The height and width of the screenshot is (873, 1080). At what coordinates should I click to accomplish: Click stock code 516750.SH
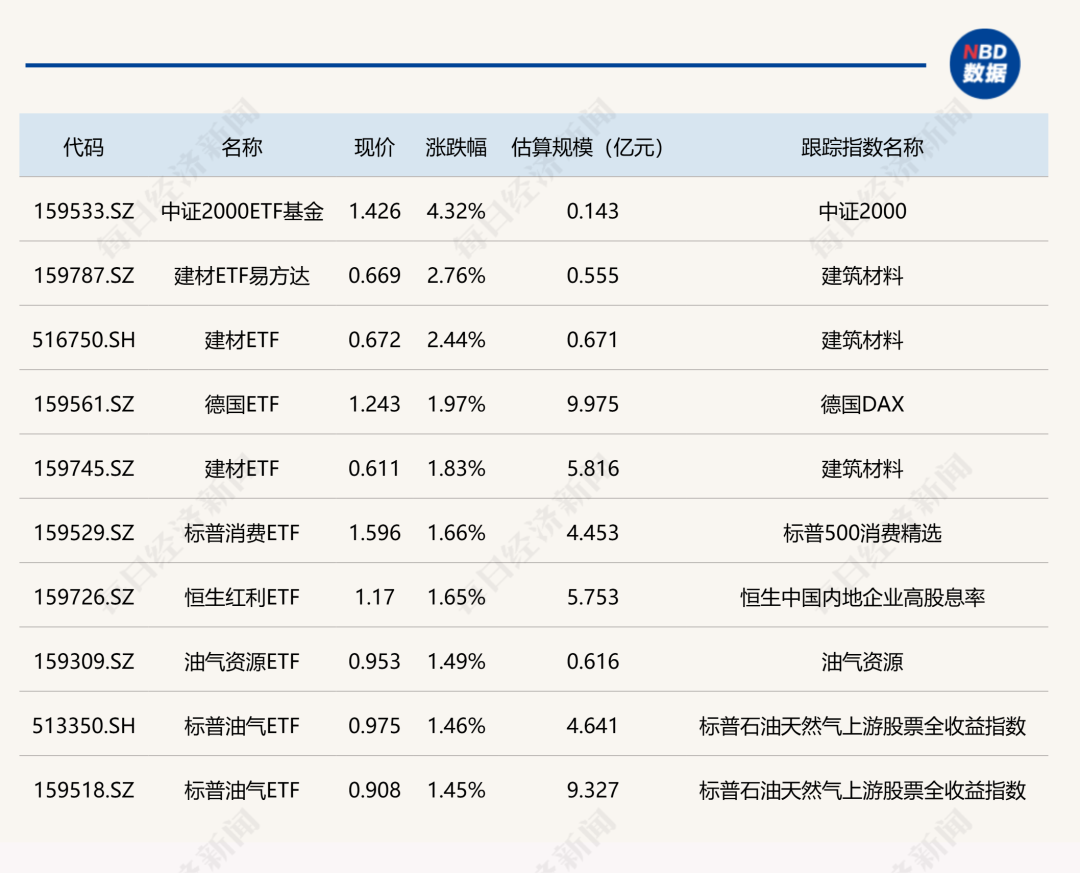83,340
